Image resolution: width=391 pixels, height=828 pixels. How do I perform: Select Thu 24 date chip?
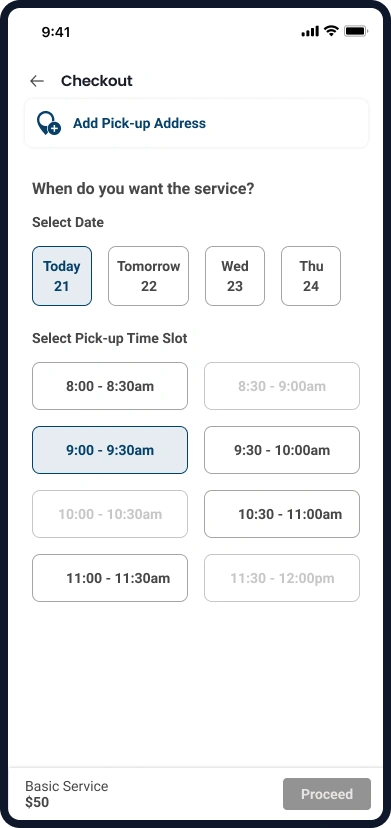pos(311,276)
